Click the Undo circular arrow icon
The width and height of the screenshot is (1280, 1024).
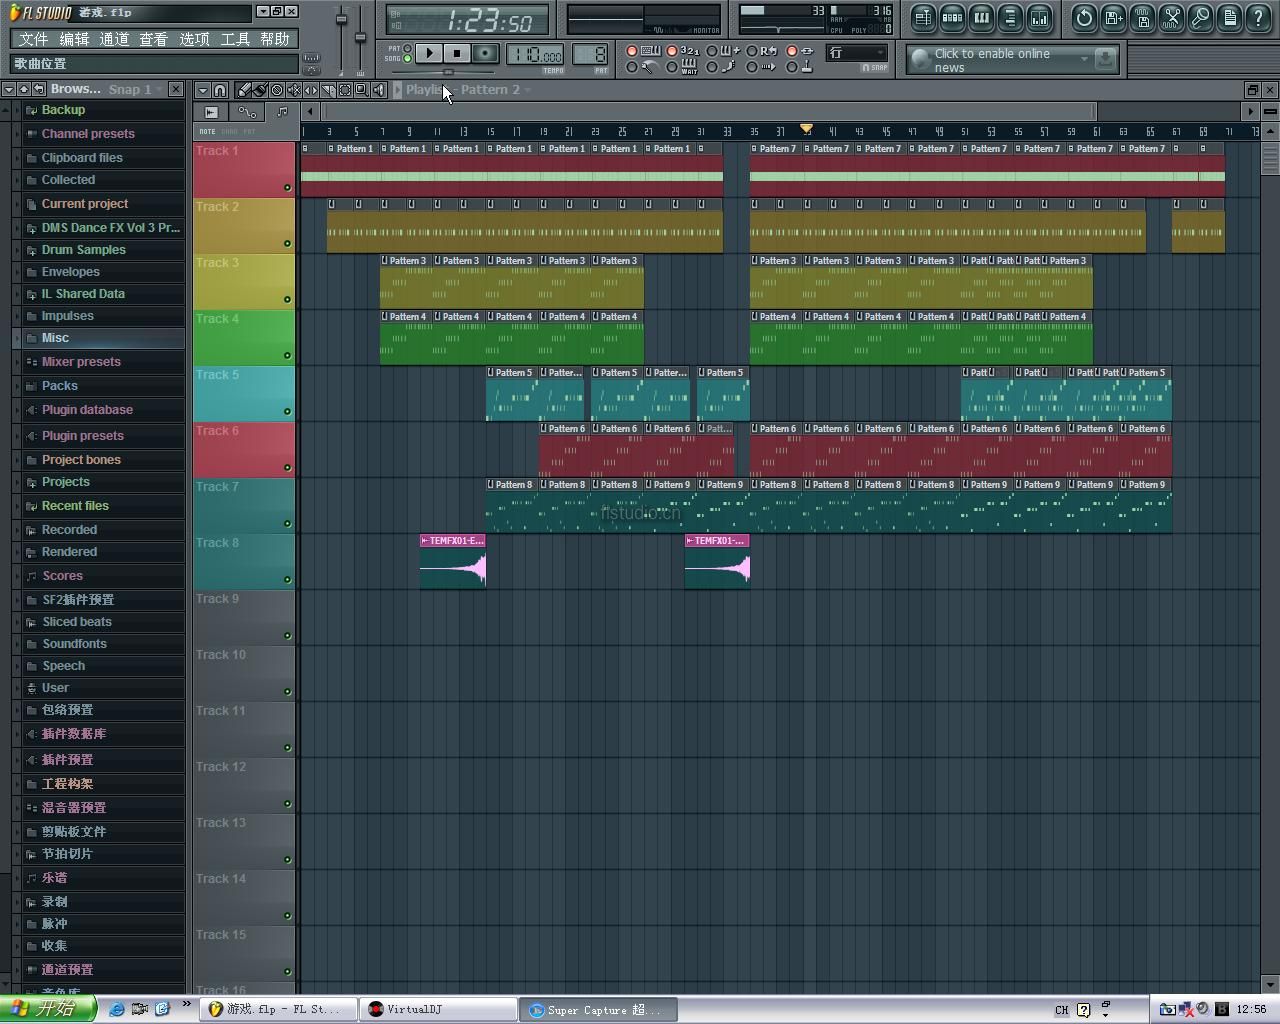[x=1084, y=17]
